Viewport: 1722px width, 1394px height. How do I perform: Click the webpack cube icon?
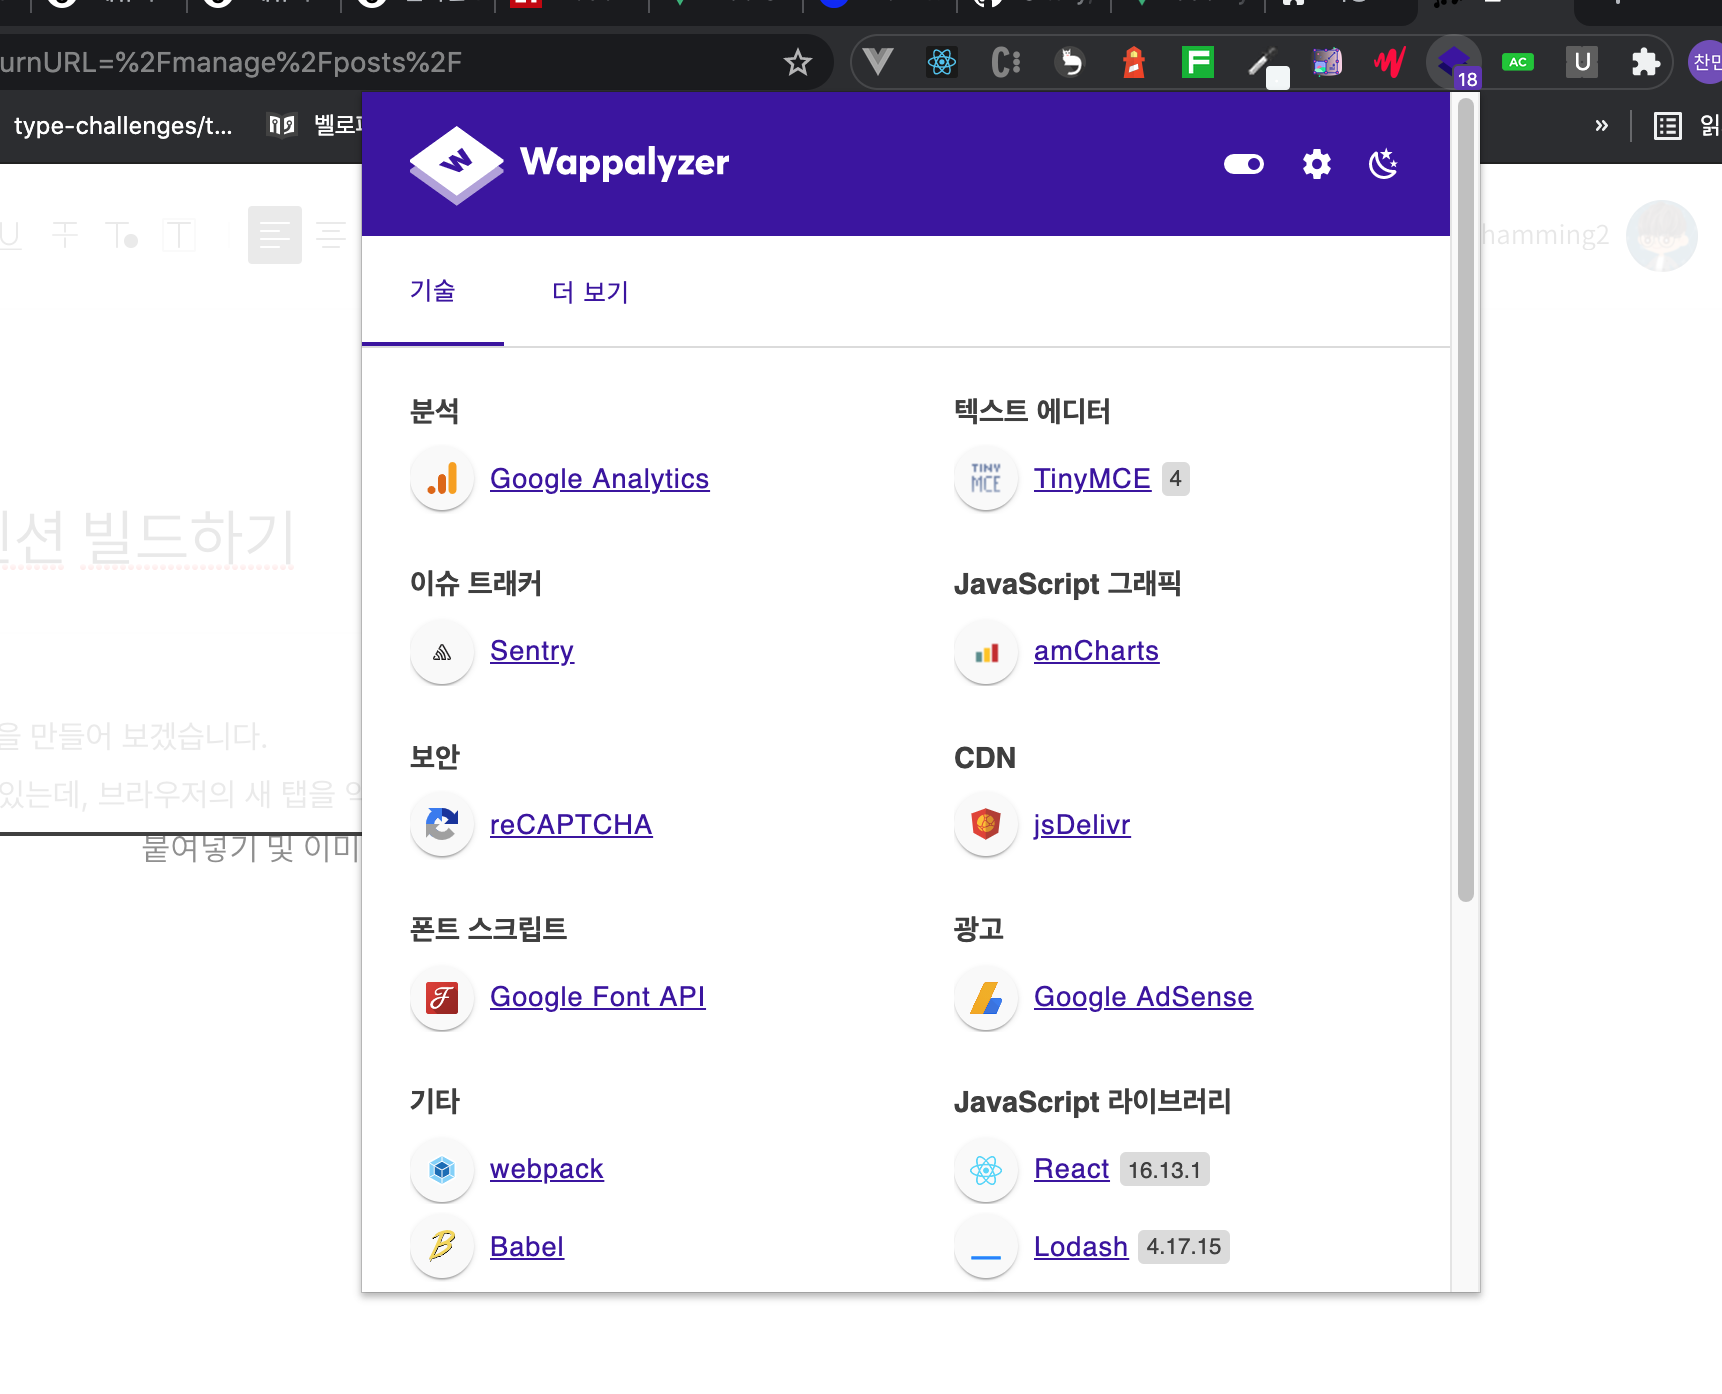coord(442,1169)
